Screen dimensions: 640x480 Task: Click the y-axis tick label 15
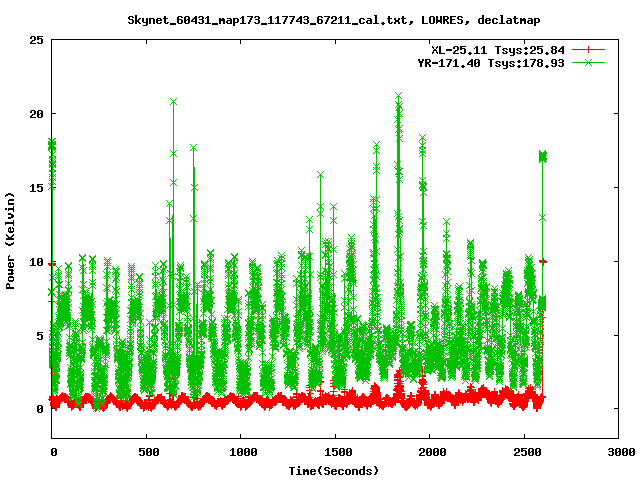pos(36,188)
